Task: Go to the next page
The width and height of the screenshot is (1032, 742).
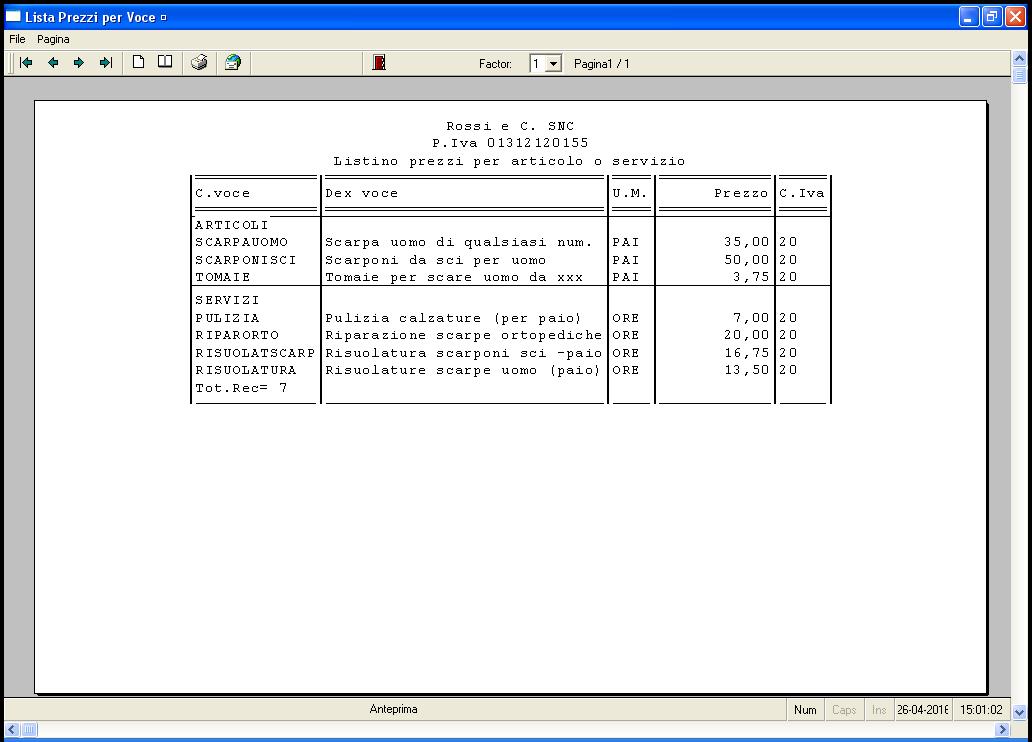Action: click(x=79, y=63)
